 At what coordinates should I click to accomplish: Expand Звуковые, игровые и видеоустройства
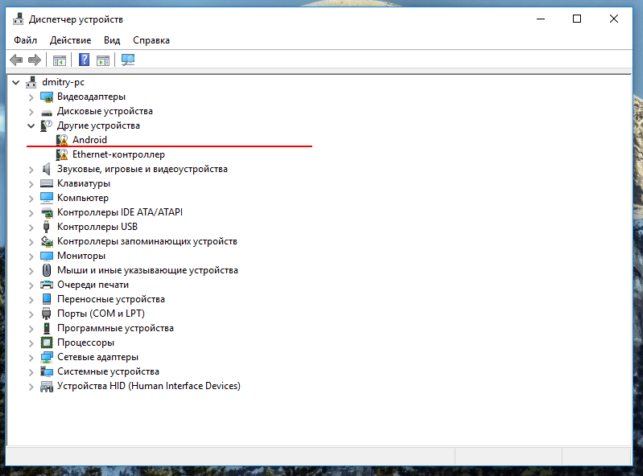31,169
